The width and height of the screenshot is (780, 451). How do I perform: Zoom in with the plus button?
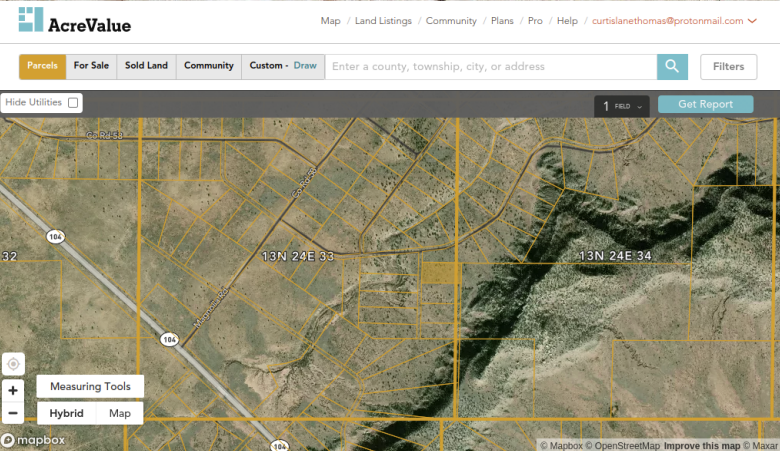coord(13,391)
